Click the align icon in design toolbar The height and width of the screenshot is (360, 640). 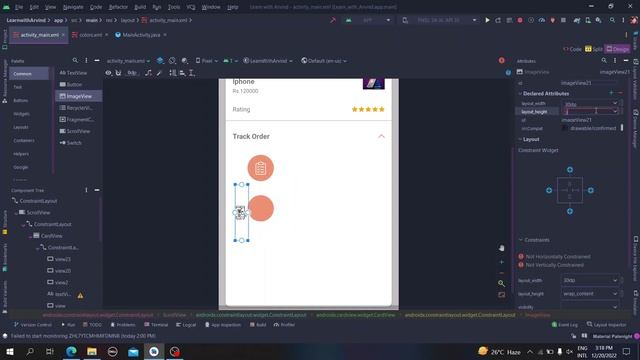point(182,73)
